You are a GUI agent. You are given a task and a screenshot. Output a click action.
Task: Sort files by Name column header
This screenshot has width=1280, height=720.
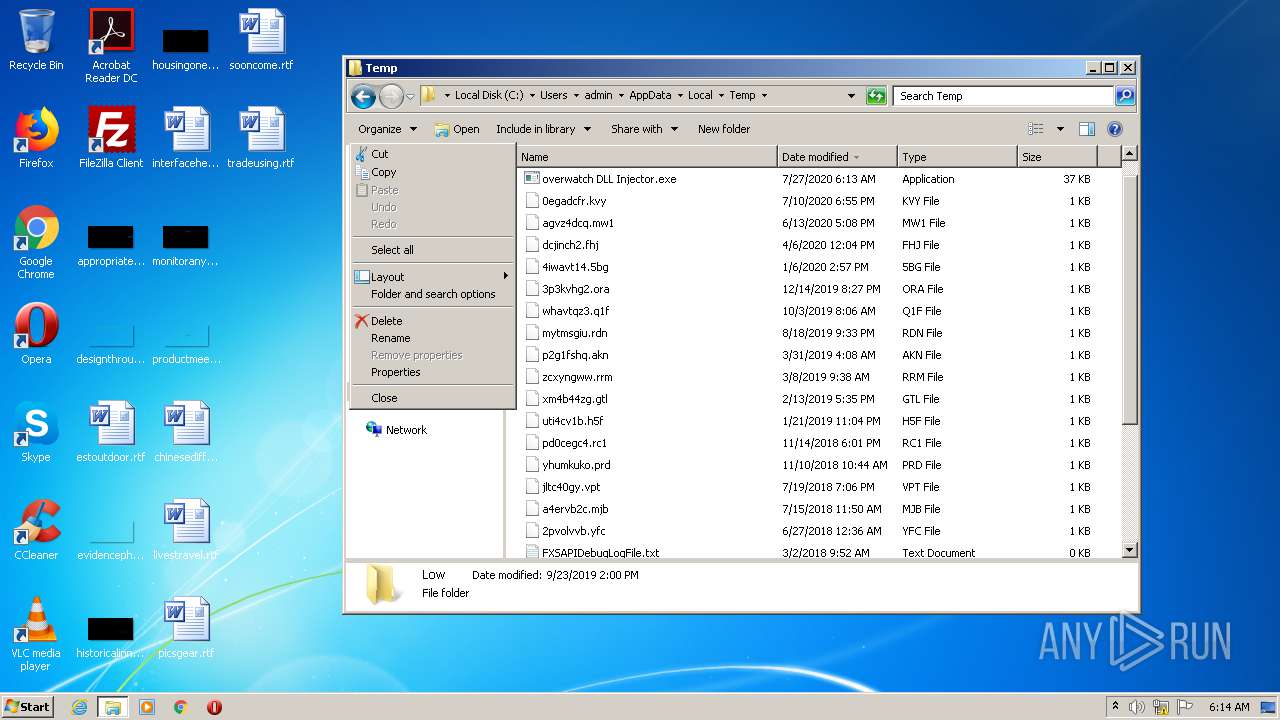point(647,157)
